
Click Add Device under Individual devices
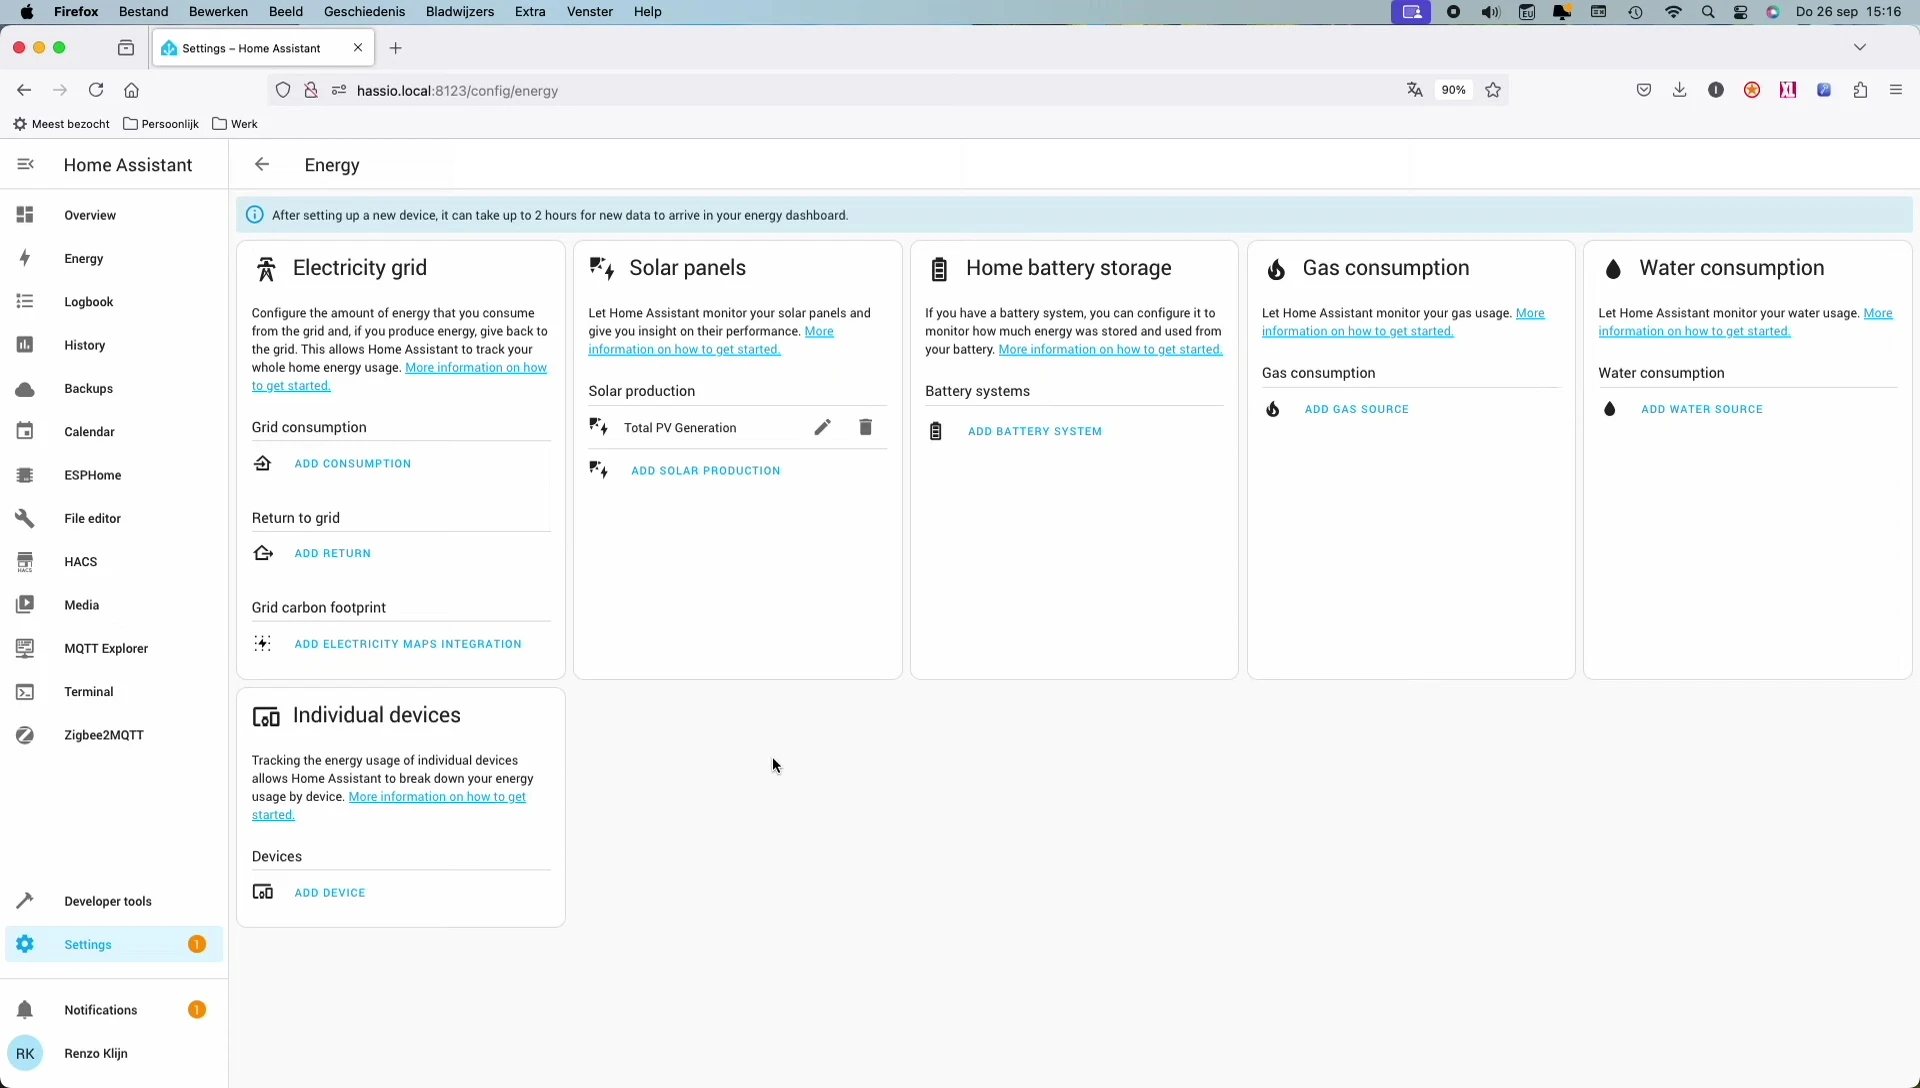click(329, 893)
